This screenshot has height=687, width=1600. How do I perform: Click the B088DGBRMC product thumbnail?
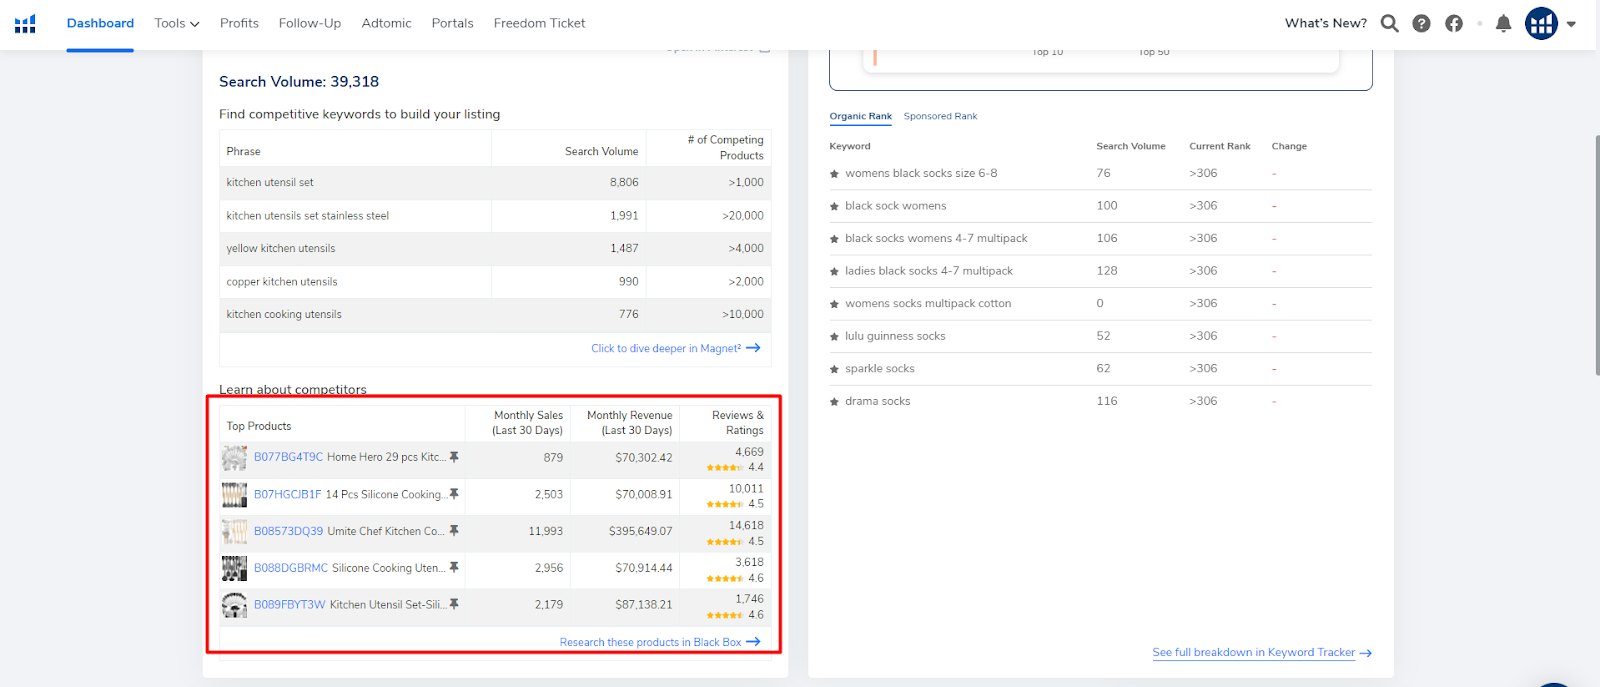click(234, 569)
